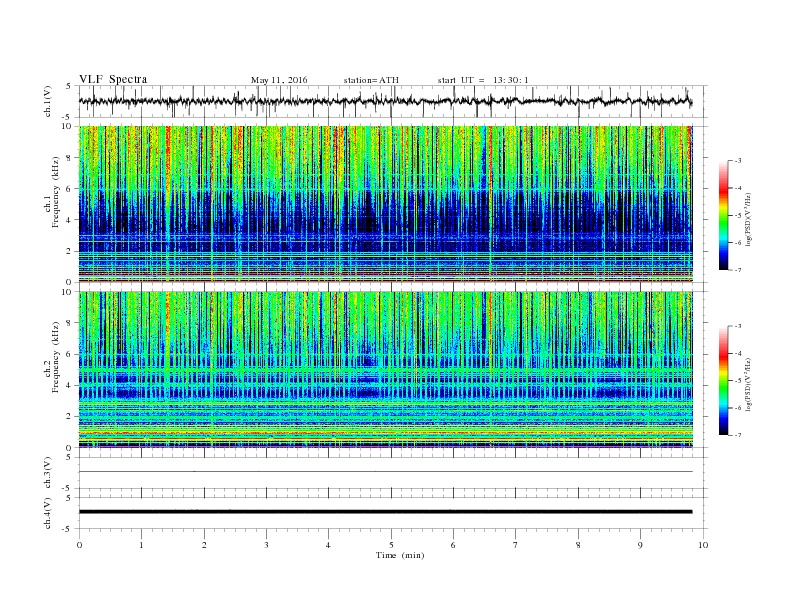
Task: Click the "10" tick on the time axis
Action: click(703, 545)
